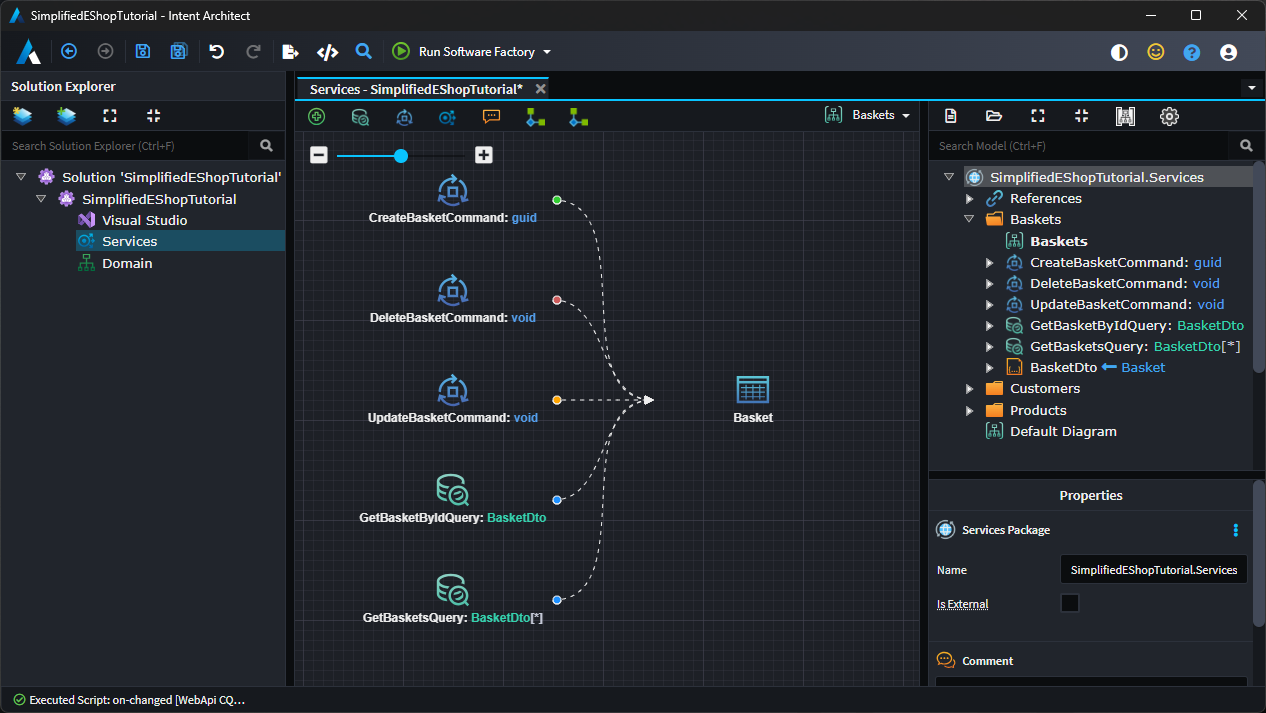Close the Services - SimplifiedEShopTutorial tab
Screen dimensions: 1266x713
540,89
